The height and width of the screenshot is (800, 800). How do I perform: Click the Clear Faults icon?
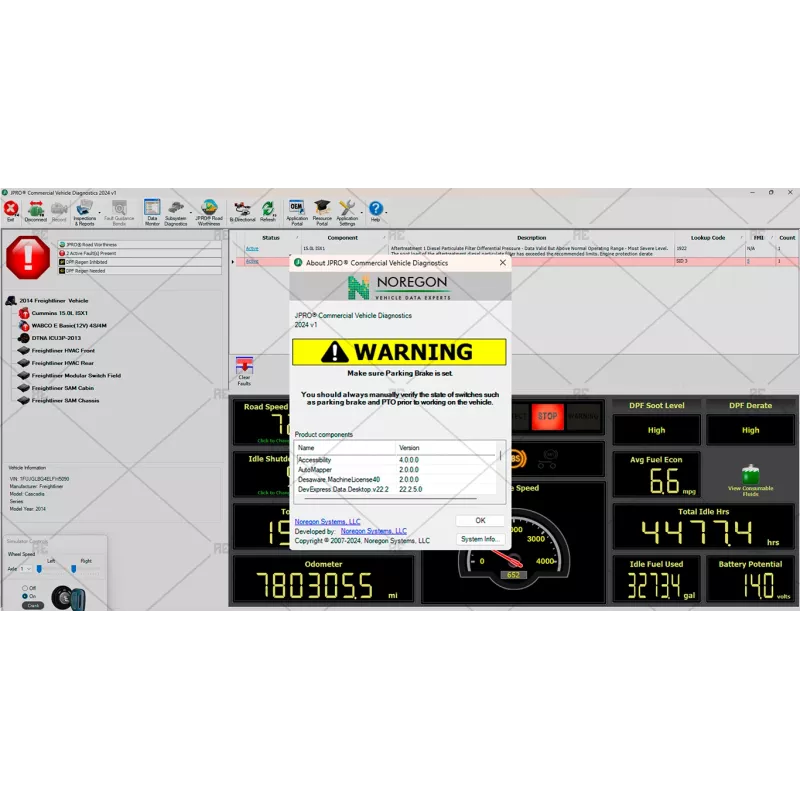pos(244,368)
